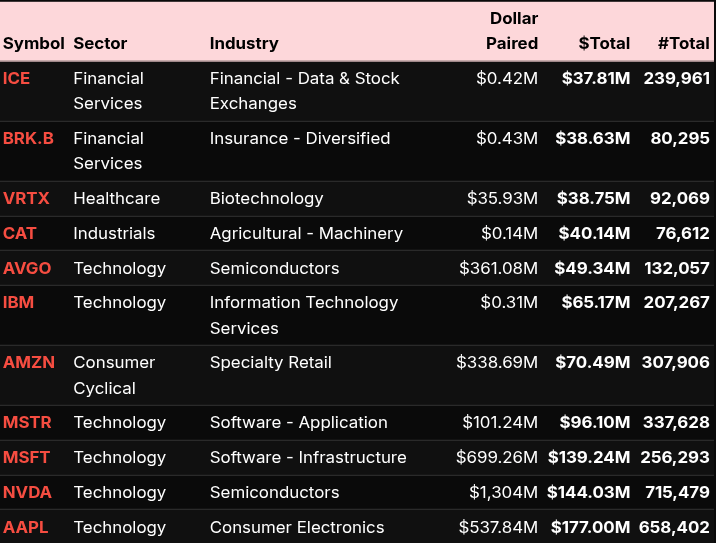
Task: Click the Industry column header
Action: pyautogui.click(x=244, y=43)
